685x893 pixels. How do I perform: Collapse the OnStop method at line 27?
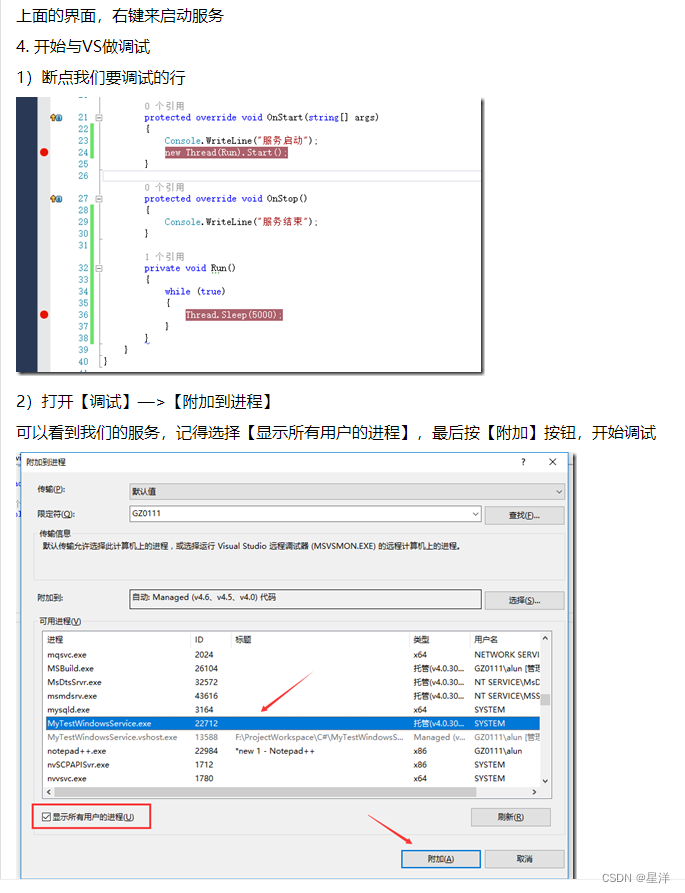[x=99, y=199]
